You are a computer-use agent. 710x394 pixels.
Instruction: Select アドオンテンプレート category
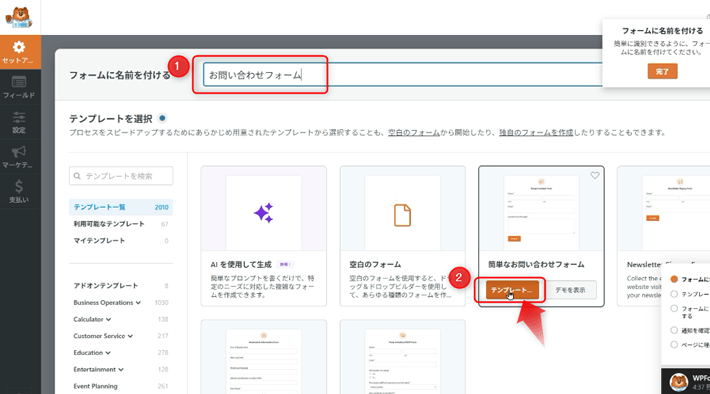[121, 286]
